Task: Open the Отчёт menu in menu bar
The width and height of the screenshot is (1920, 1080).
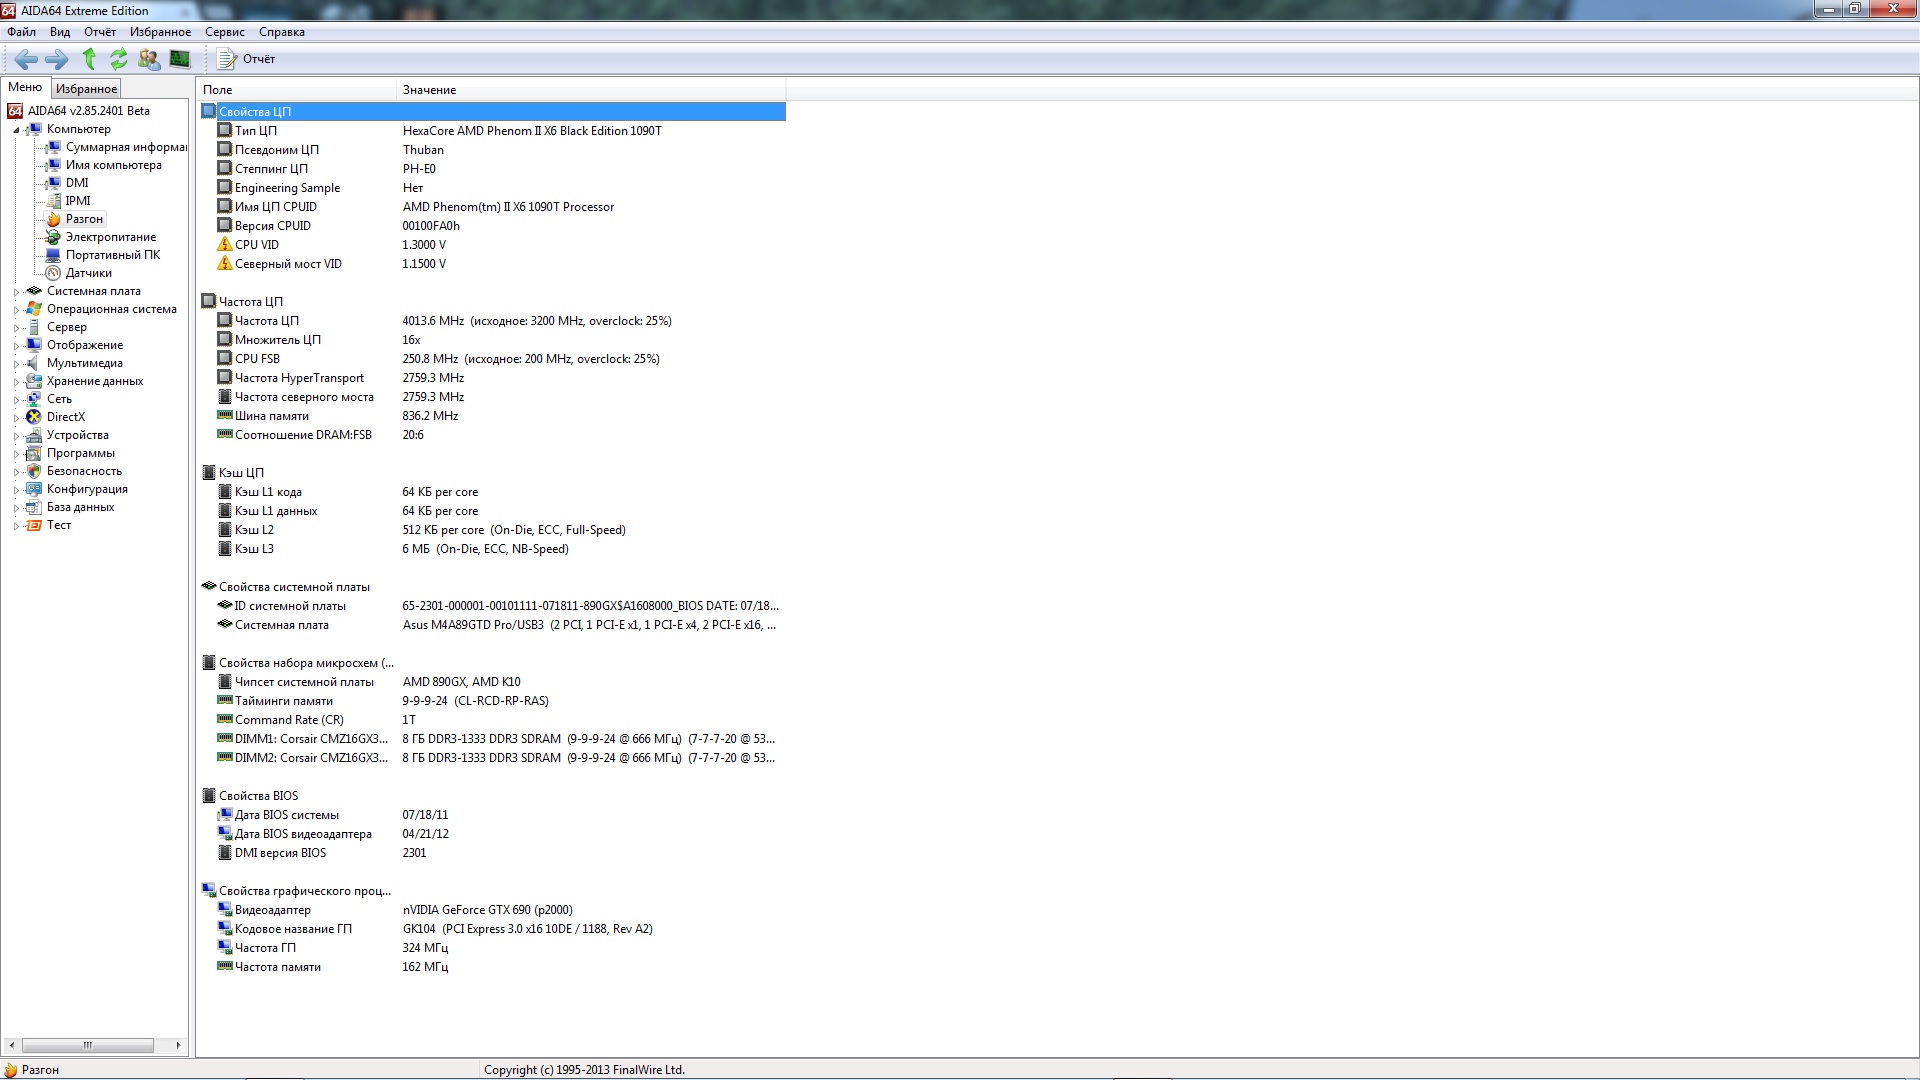Action: (x=100, y=32)
